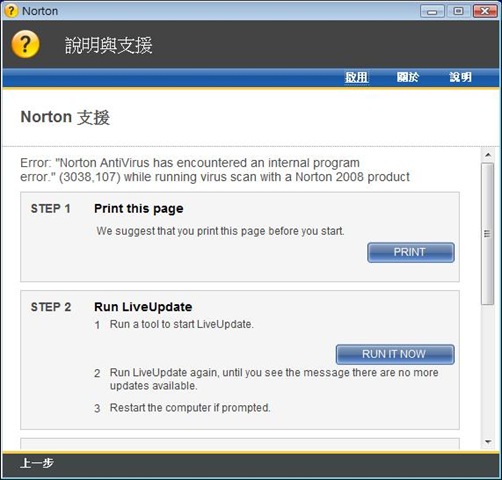Go back with 上一步
502x480 pixels.
(37, 463)
